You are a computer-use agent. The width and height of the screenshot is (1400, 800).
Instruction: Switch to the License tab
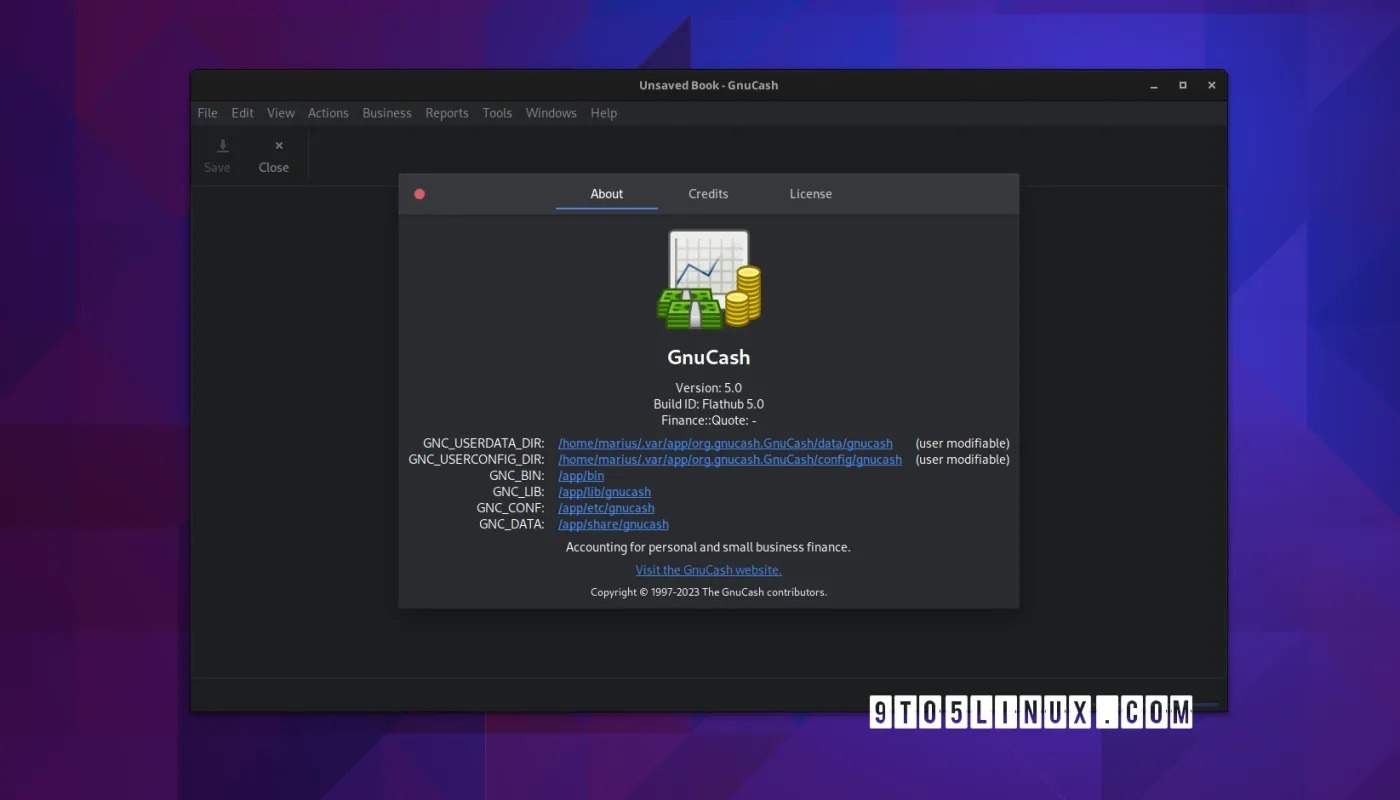(810, 194)
